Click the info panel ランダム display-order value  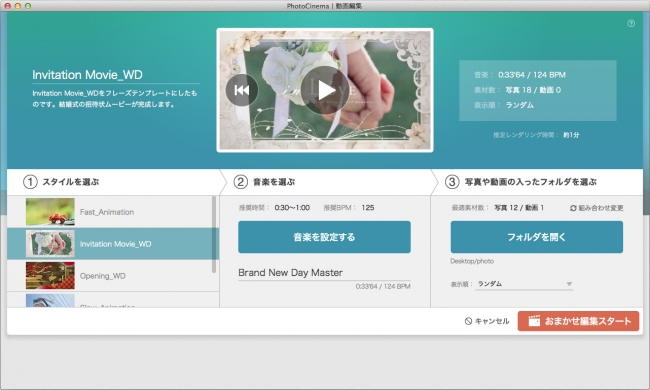(519, 105)
